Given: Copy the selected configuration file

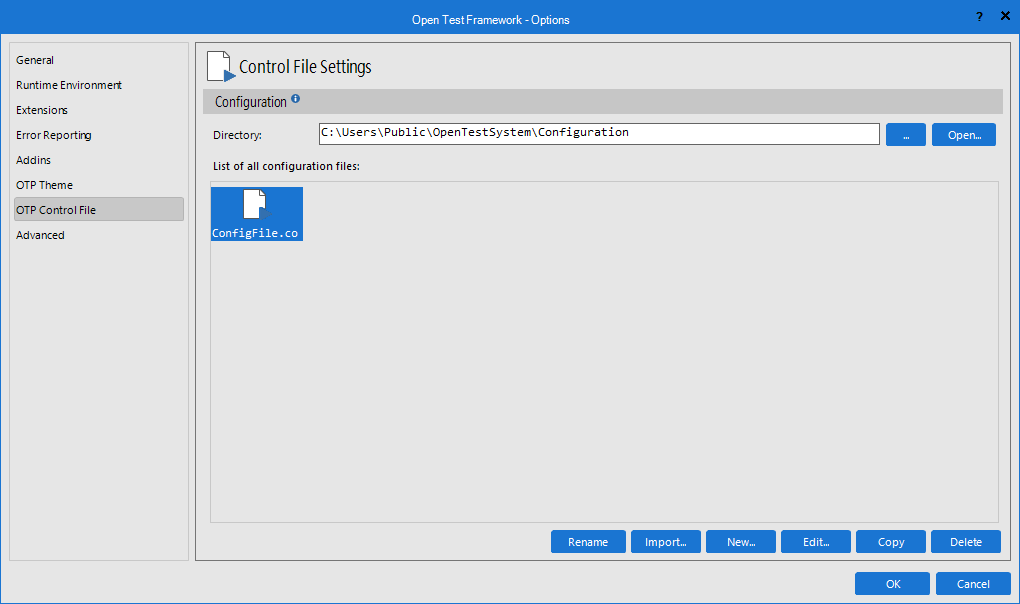Looking at the screenshot, I should click(x=890, y=541).
